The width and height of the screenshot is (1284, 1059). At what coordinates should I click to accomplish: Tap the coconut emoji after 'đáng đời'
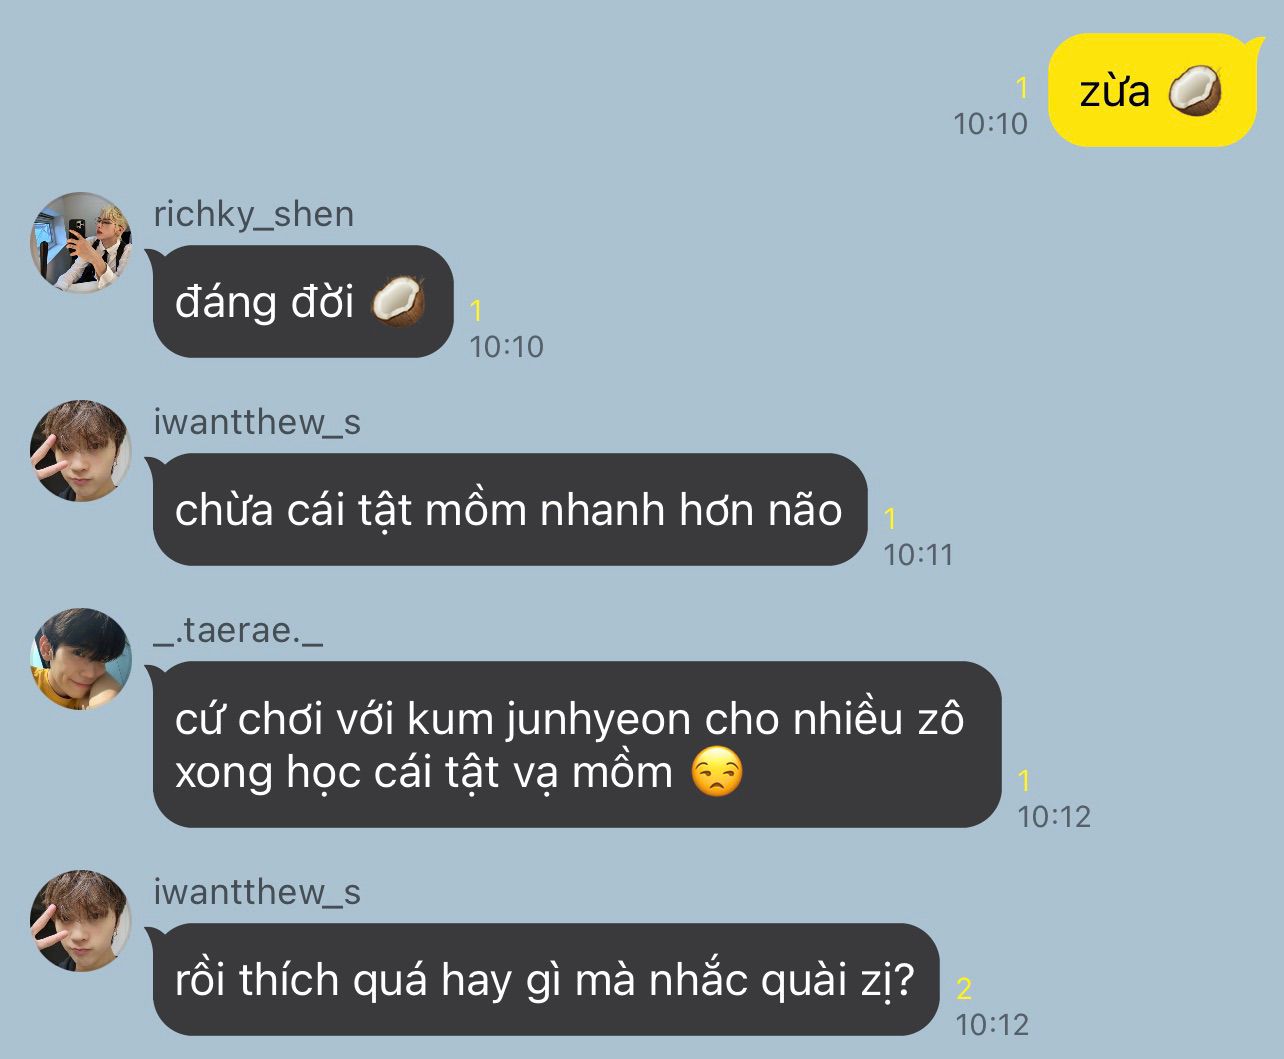[398, 301]
